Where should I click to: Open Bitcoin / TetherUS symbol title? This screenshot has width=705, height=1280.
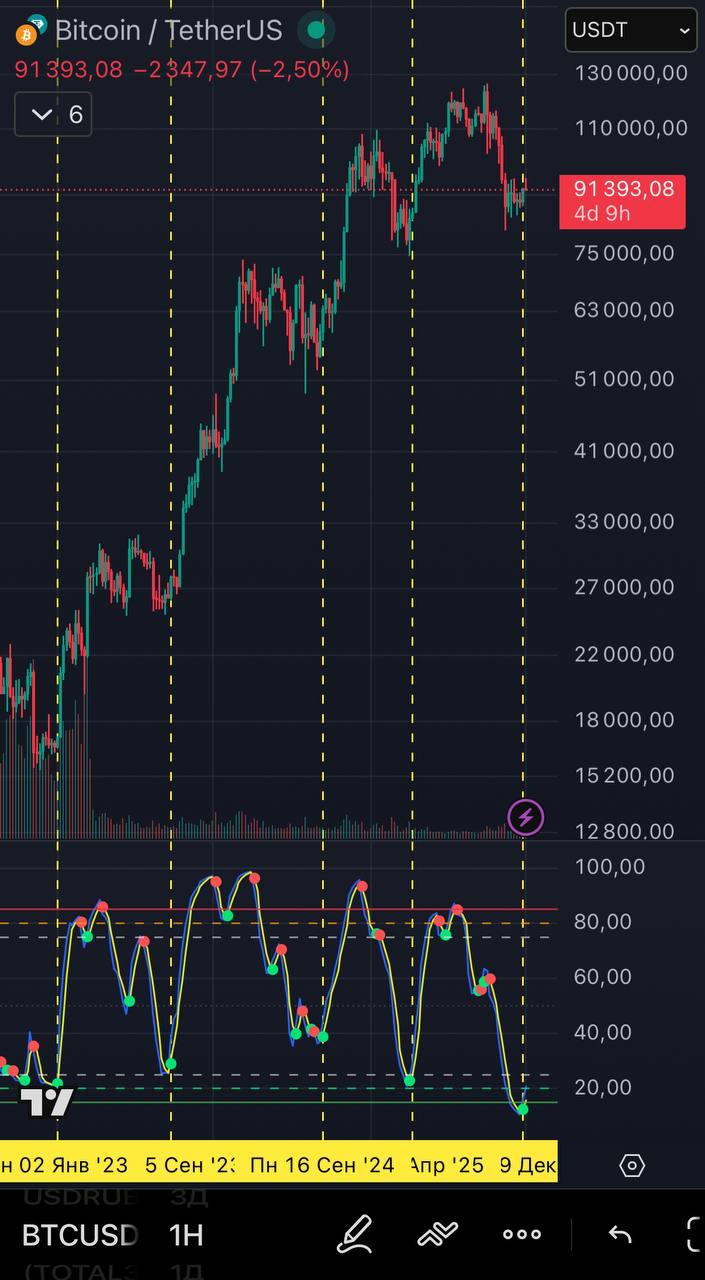[x=168, y=31]
